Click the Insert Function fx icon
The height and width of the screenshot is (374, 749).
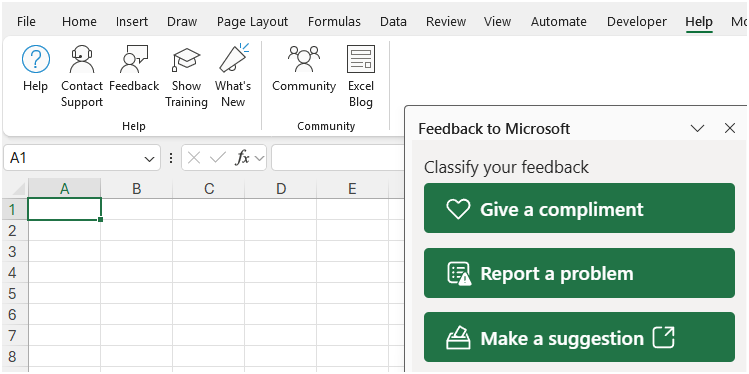(x=243, y=158)
